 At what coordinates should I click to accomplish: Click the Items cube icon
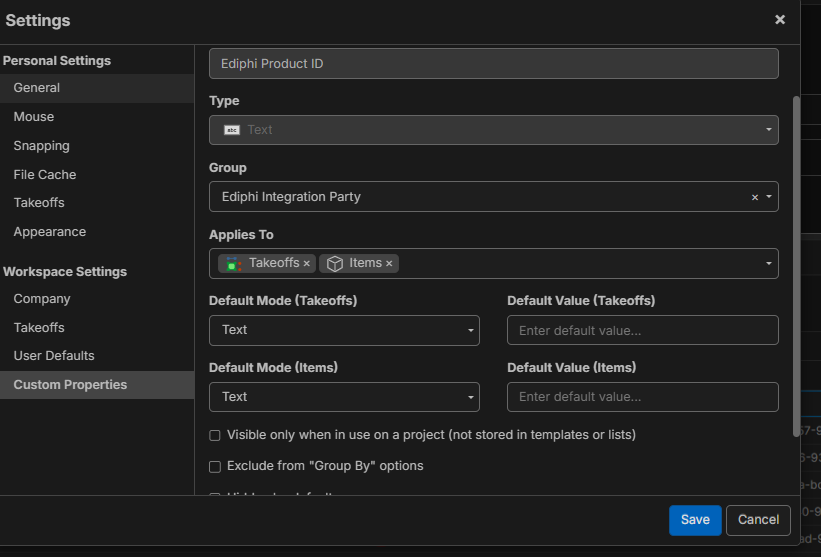[x=335, y=264]
